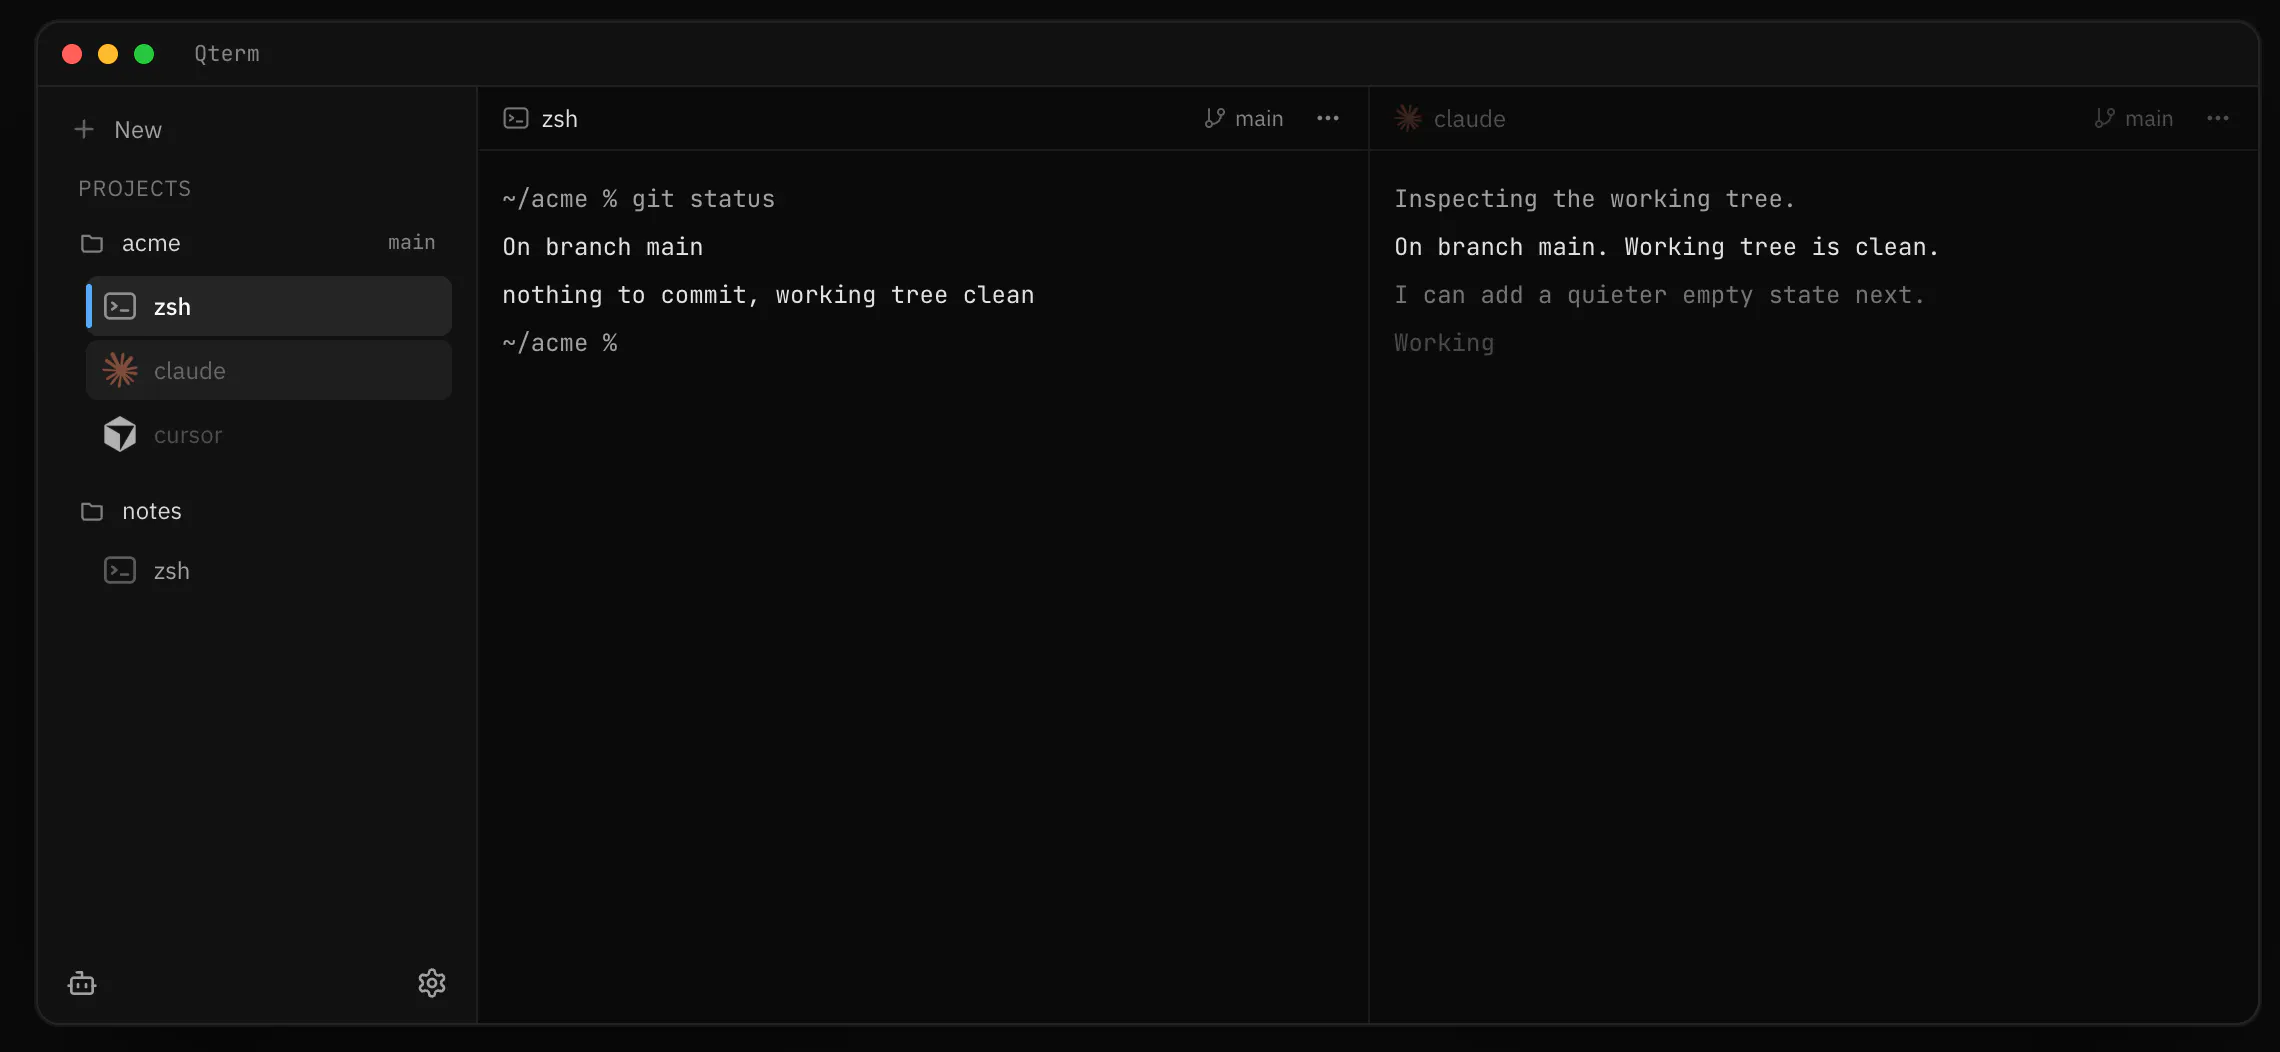Click the main branch label beside acme

click(411, 242)
